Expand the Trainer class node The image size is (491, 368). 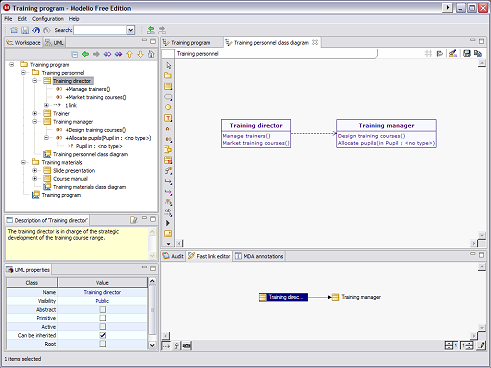[35, 113]
